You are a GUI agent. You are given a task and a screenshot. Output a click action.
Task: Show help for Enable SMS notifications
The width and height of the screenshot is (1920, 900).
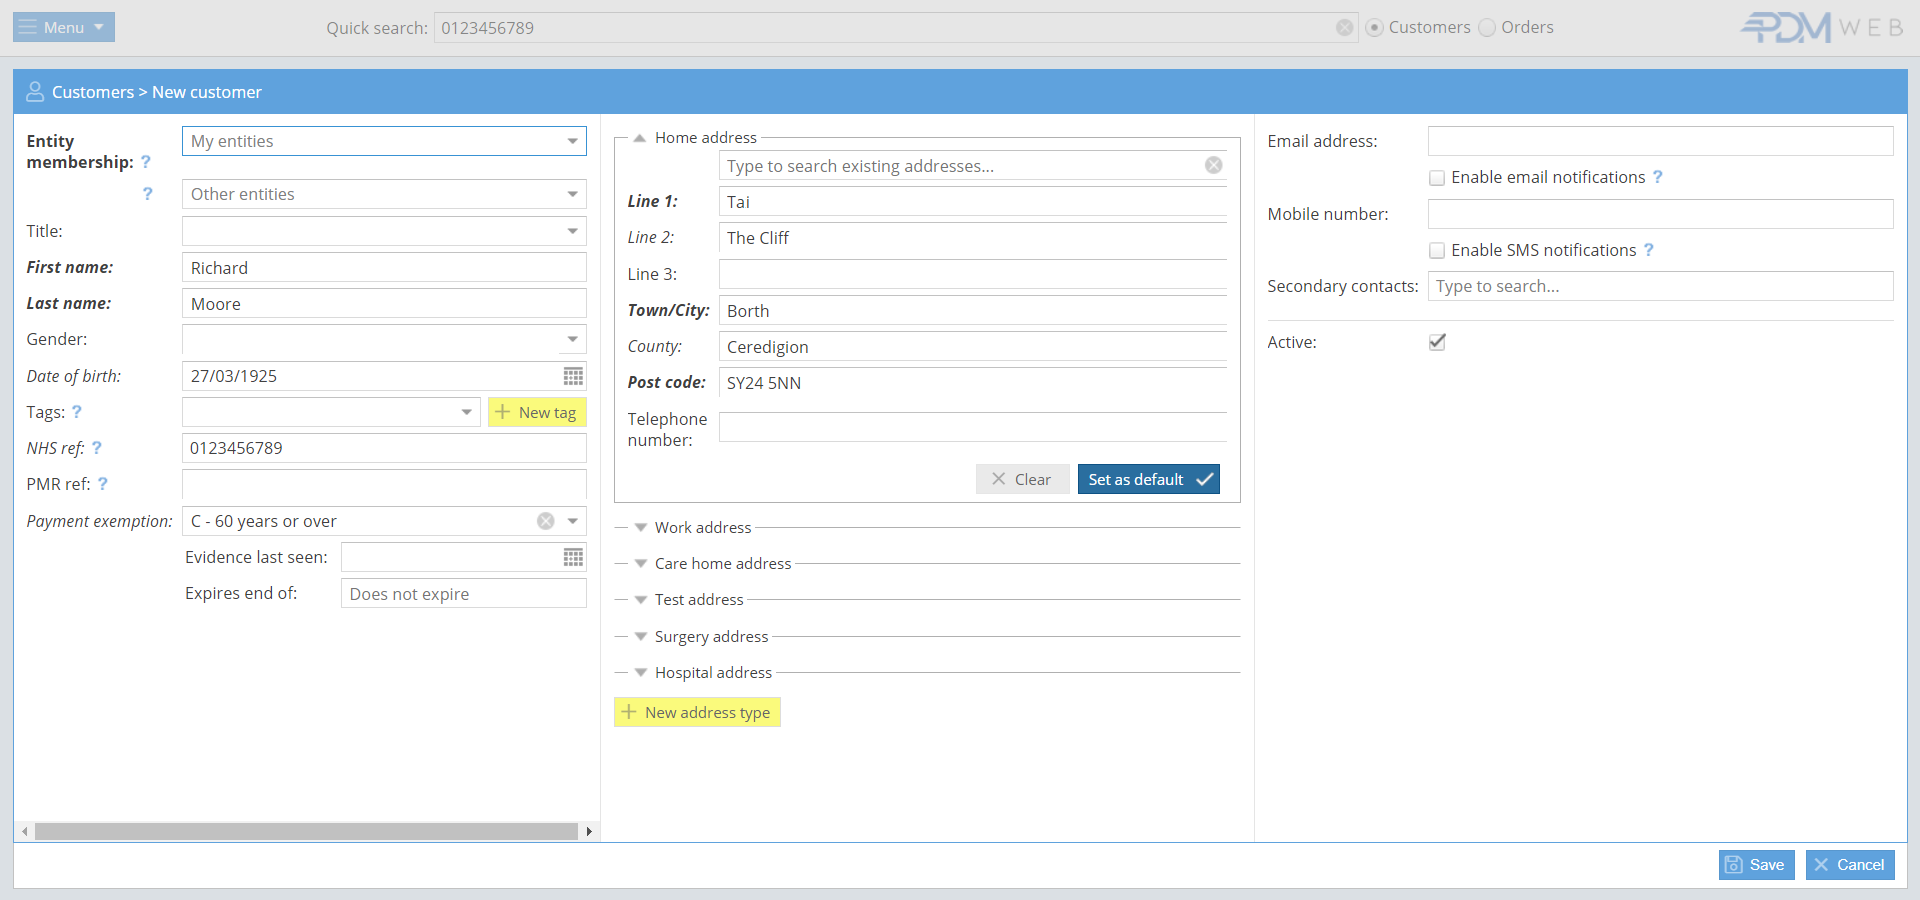point(1649,250)
